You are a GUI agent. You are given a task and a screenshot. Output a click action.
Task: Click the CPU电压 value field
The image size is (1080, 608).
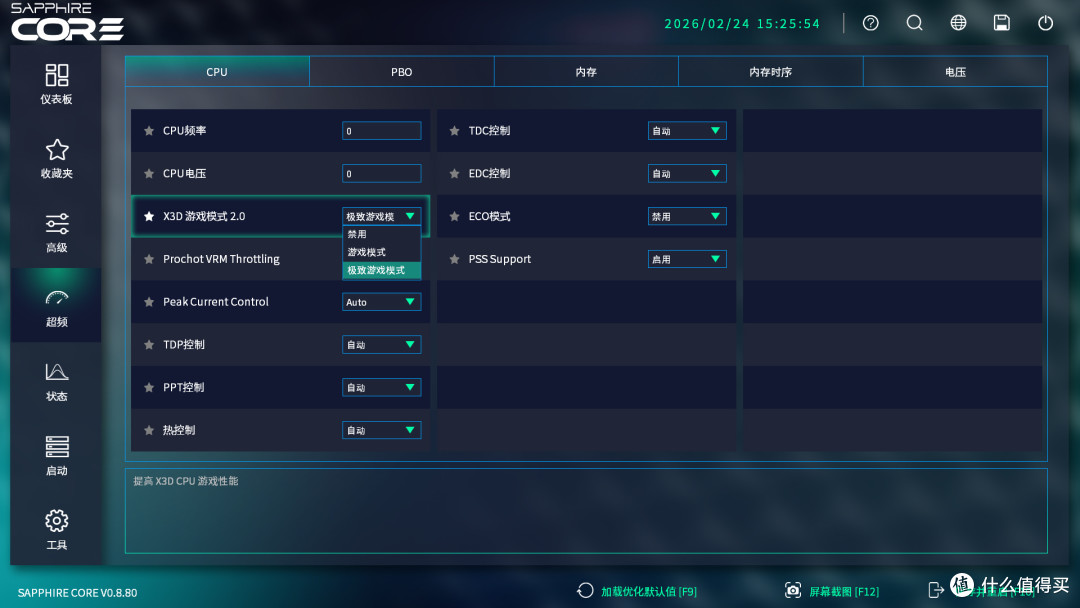tap(382, 174)
